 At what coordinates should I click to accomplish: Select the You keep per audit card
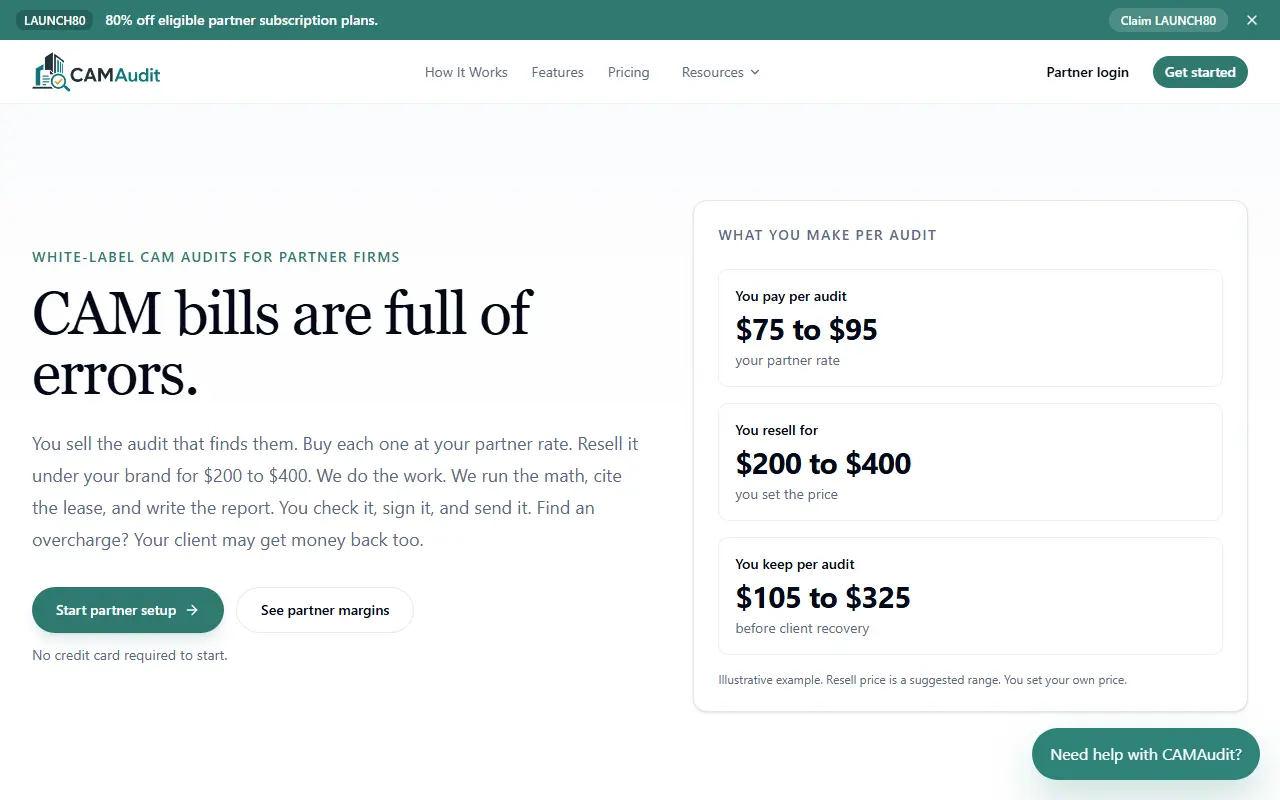(970, 596)
